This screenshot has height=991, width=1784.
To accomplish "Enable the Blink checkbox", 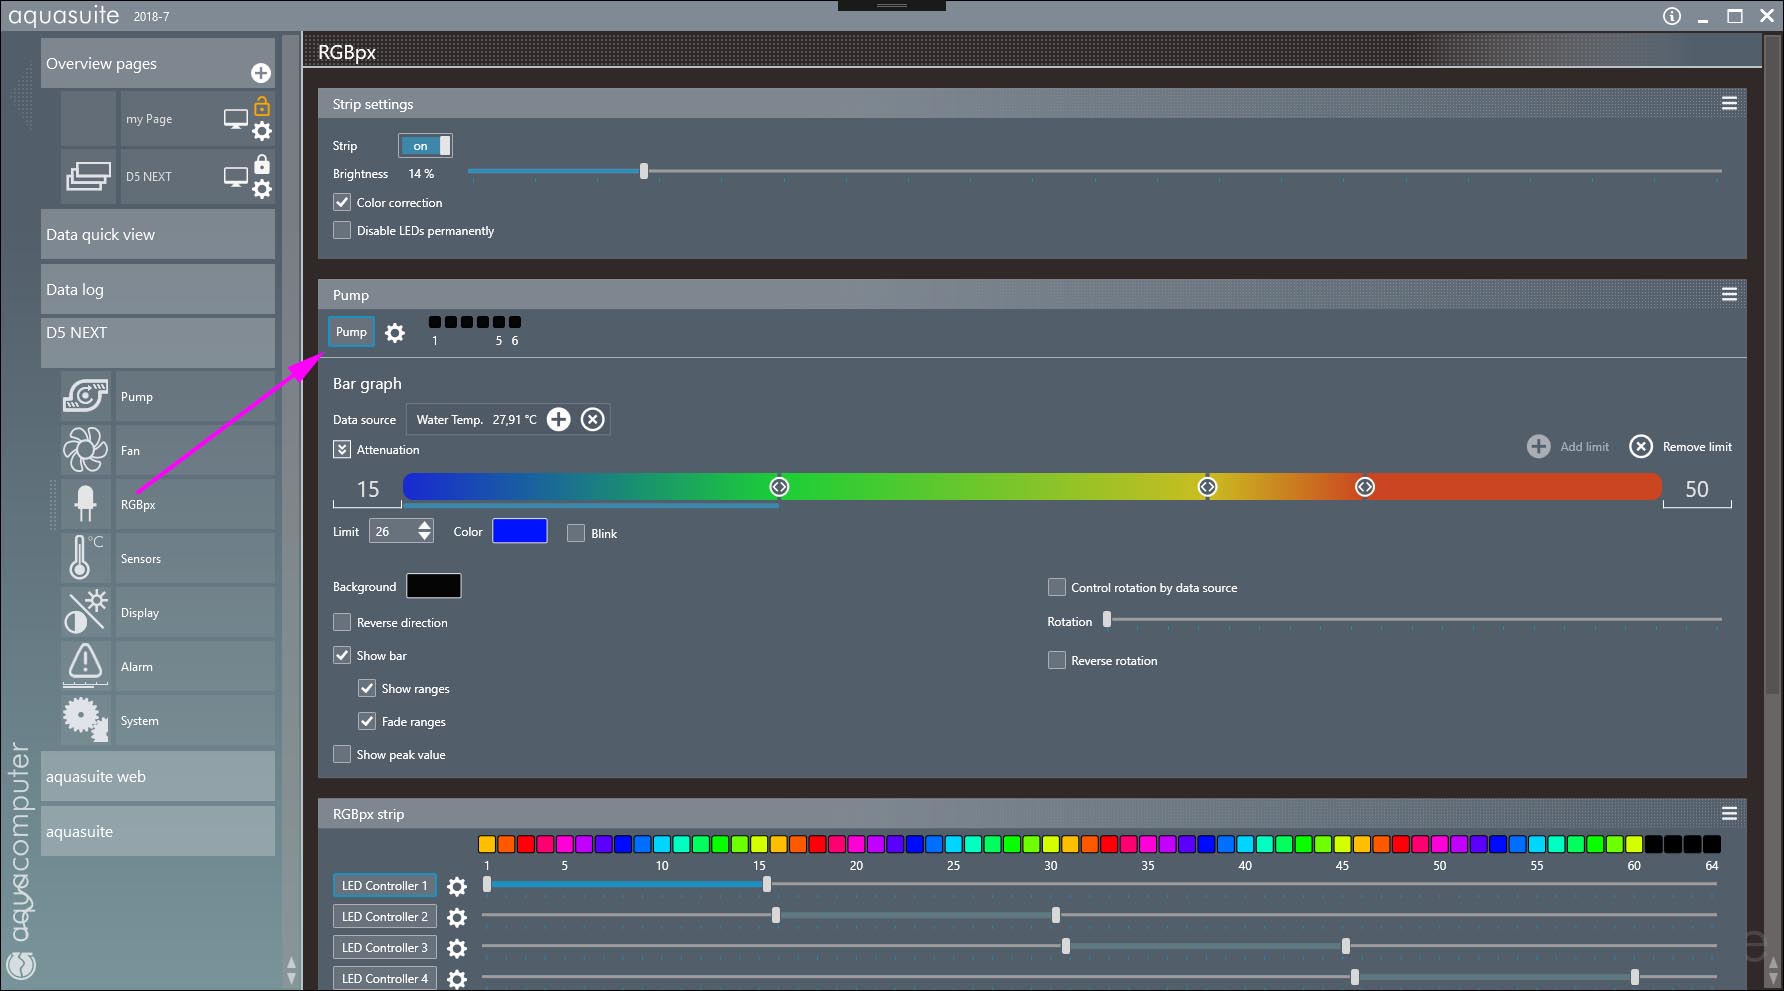I will tap(576, 533).
